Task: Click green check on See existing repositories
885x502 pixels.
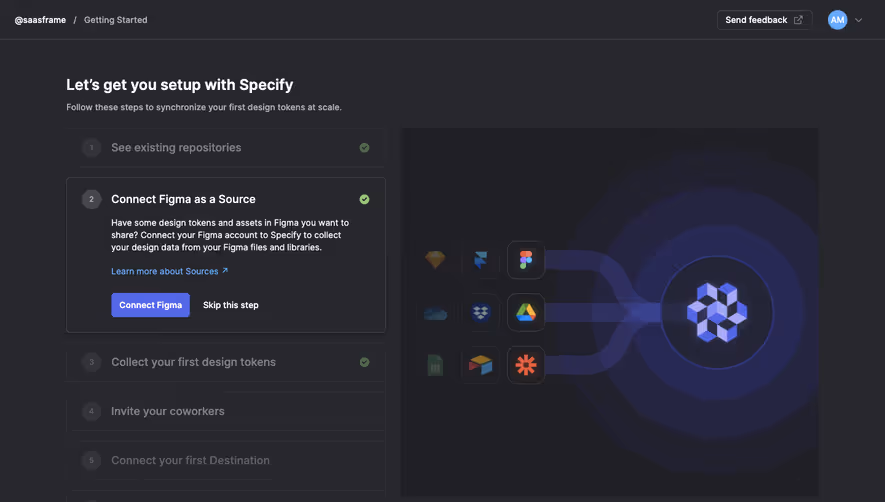Action: [365, 147]
